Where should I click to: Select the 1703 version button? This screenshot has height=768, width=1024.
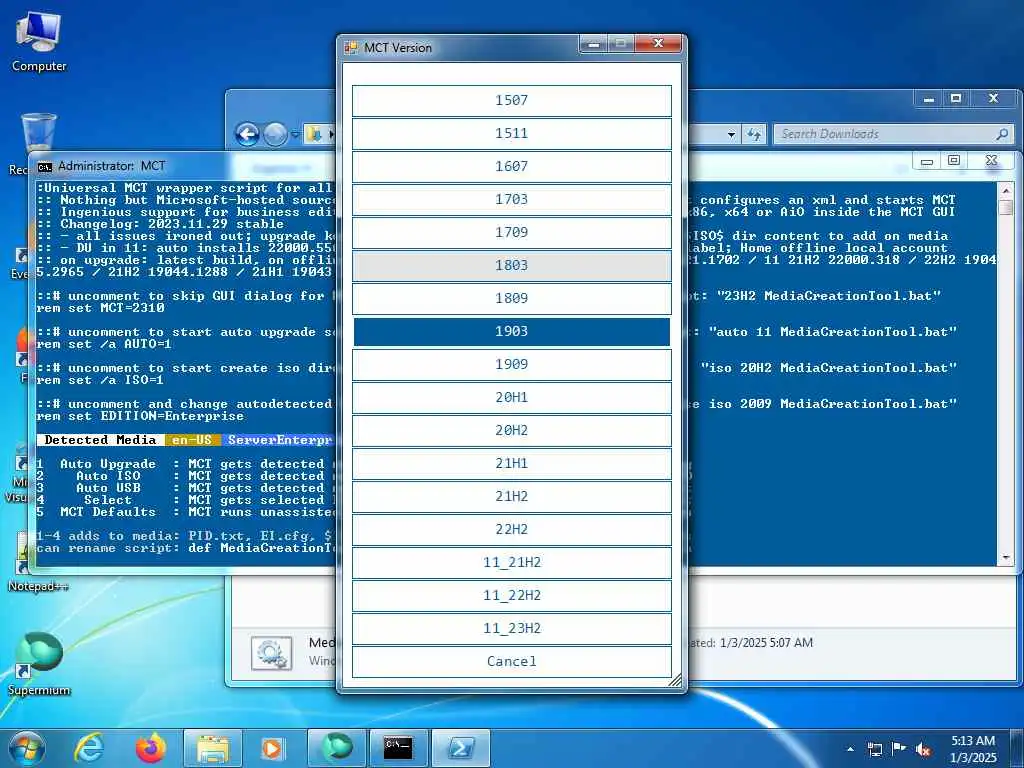point(511,199)
